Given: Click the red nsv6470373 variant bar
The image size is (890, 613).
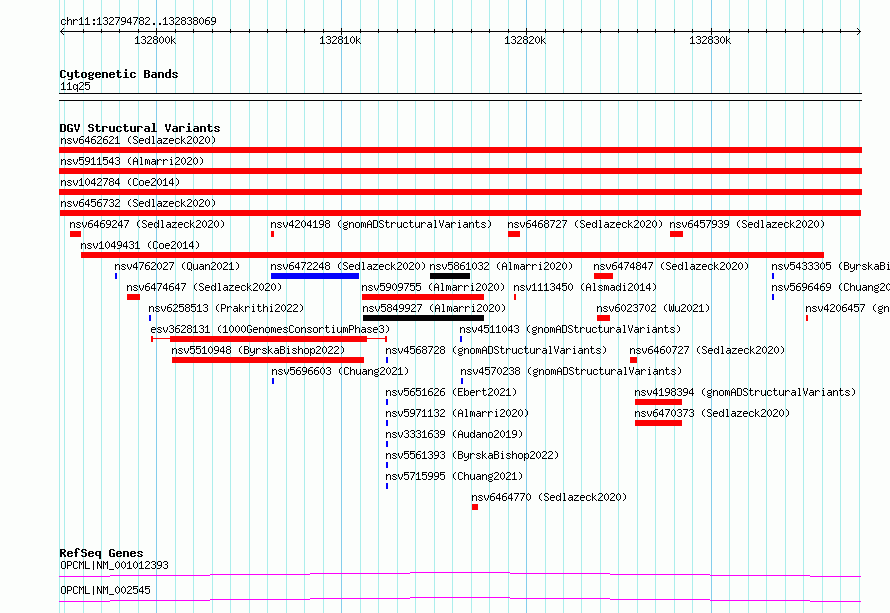Looking at the screenshot, I should point(658,423).
